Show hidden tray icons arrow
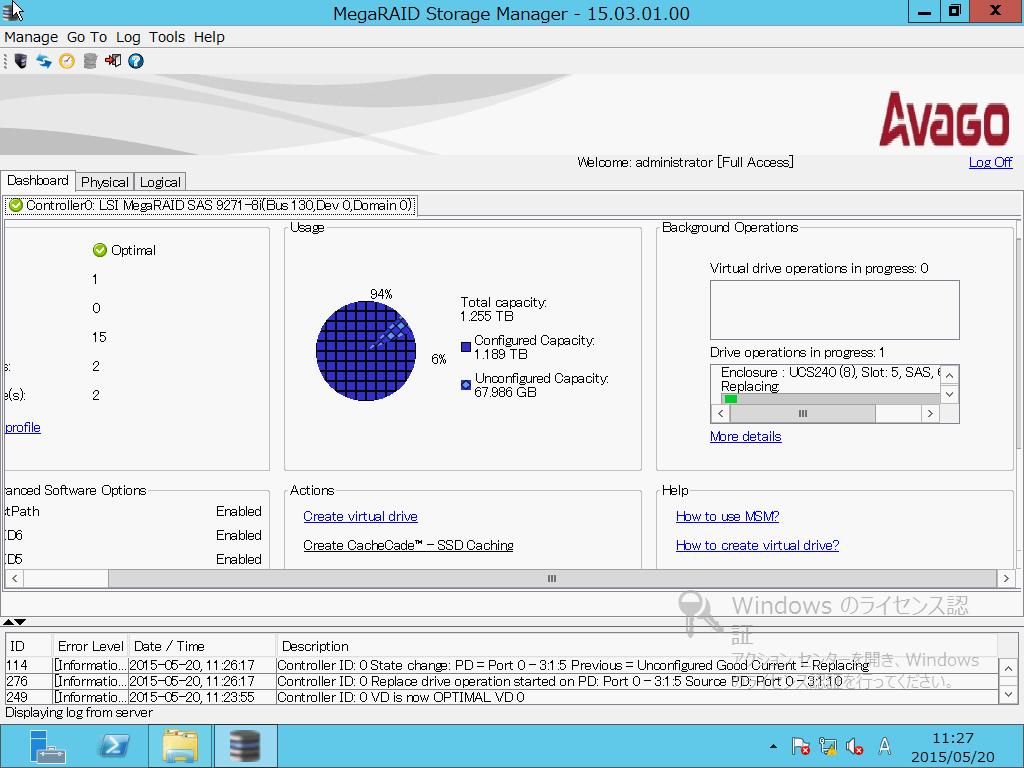 773,746
